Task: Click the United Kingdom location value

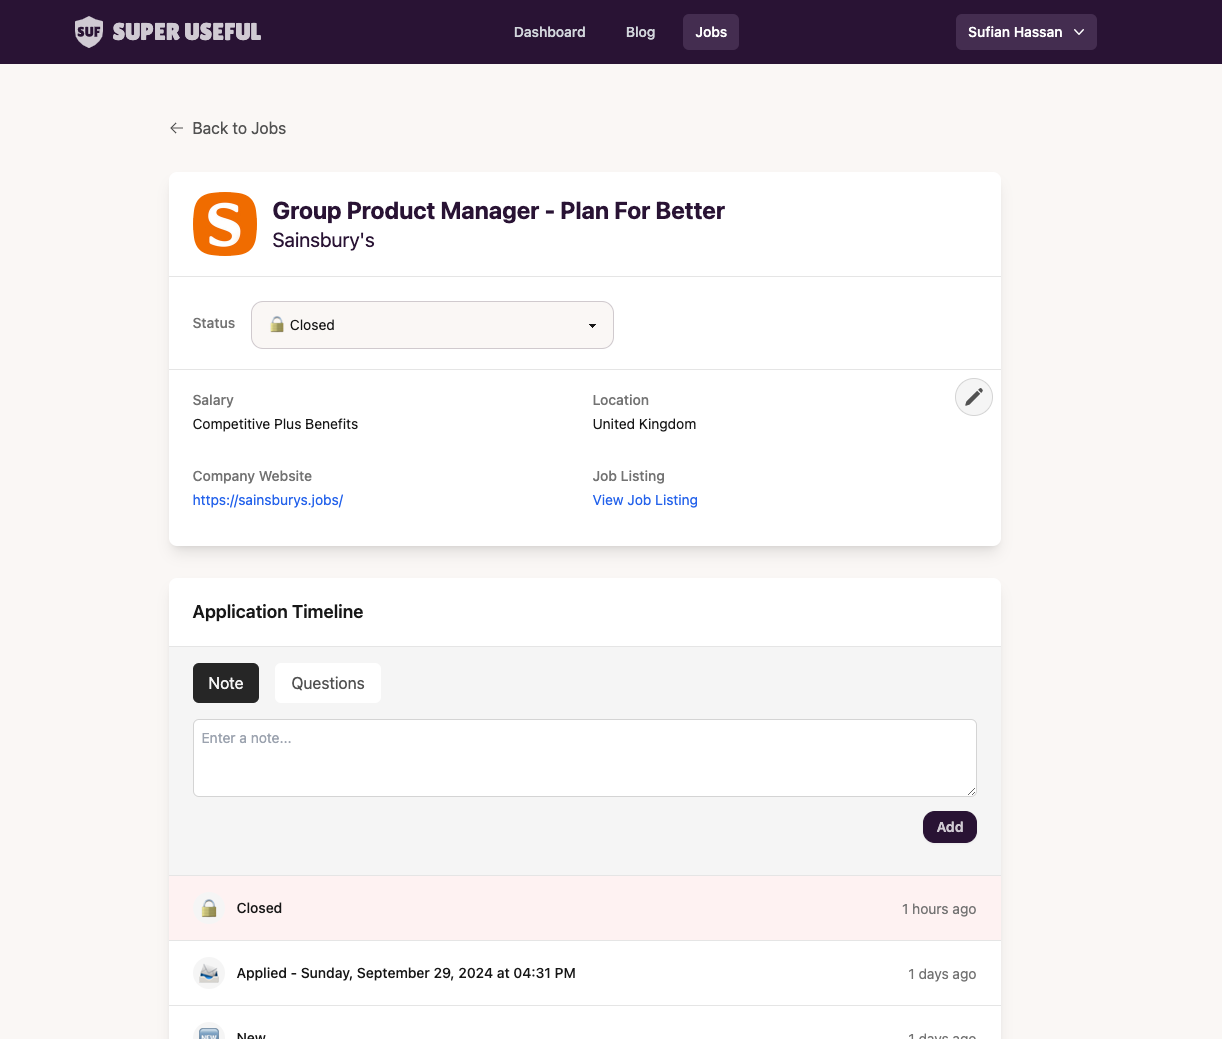Action: point(644,424)
